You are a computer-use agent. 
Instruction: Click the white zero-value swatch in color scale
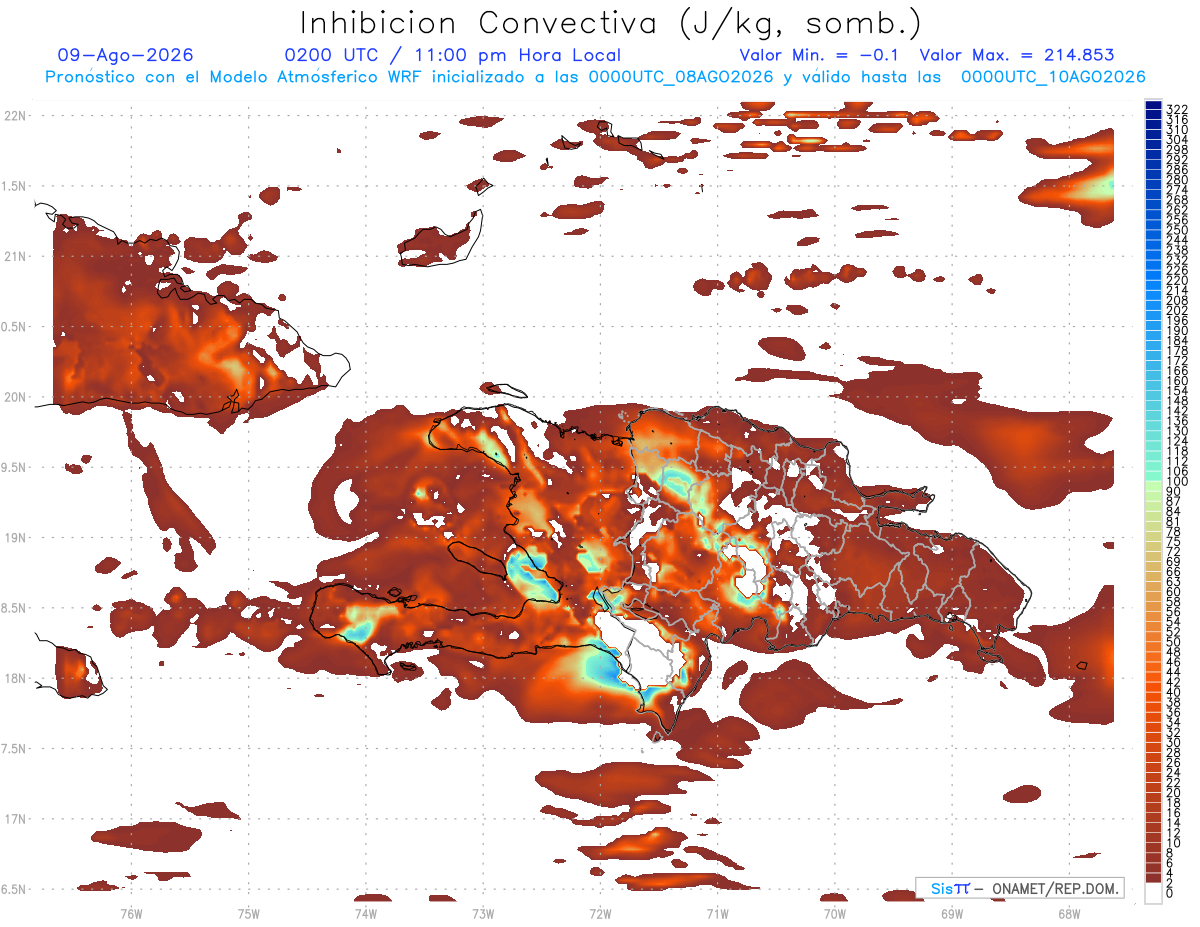coord(1154,893)
